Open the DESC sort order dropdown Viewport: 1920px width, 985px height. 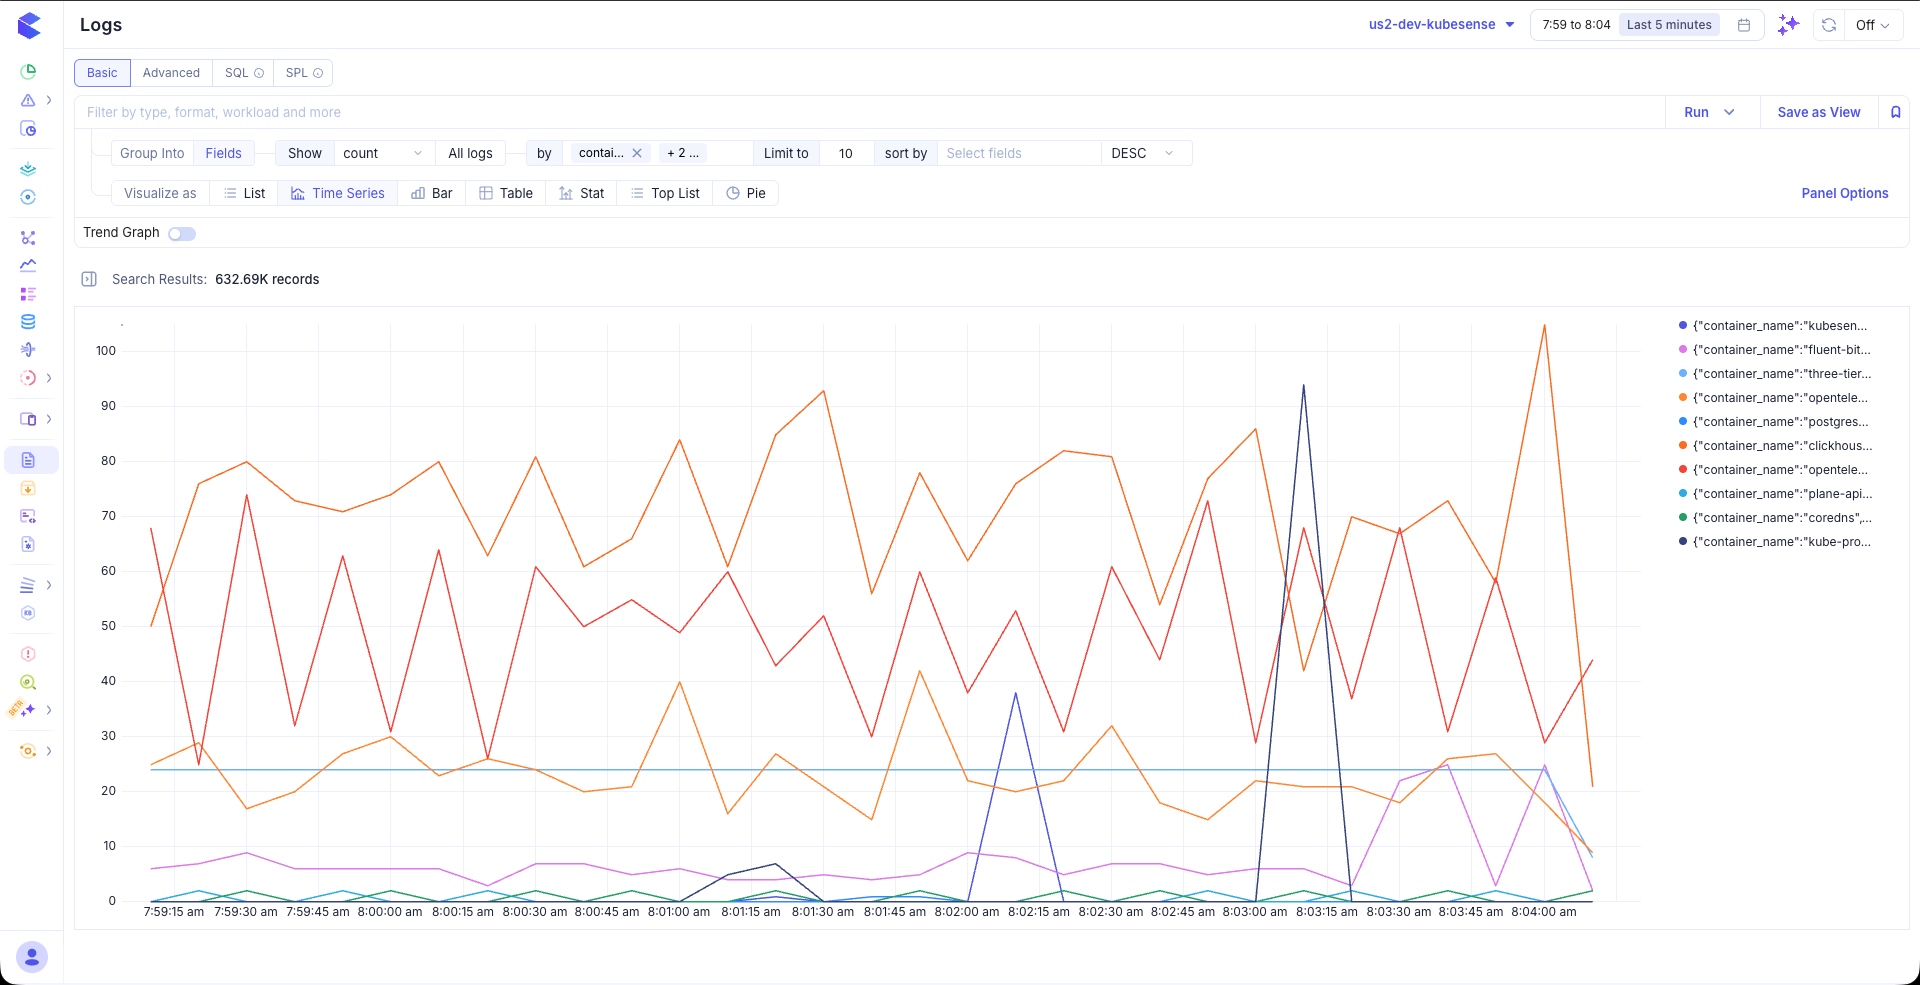1146,153
